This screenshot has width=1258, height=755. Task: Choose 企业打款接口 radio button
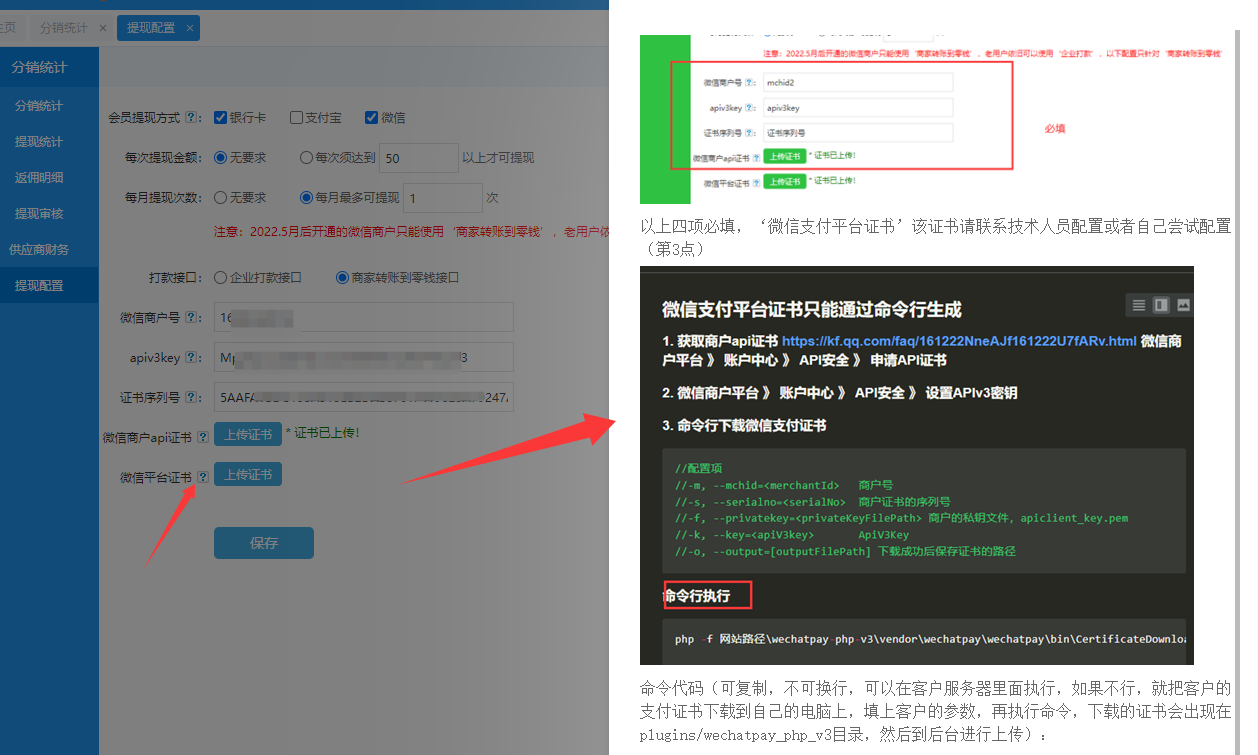coord(221,278)
